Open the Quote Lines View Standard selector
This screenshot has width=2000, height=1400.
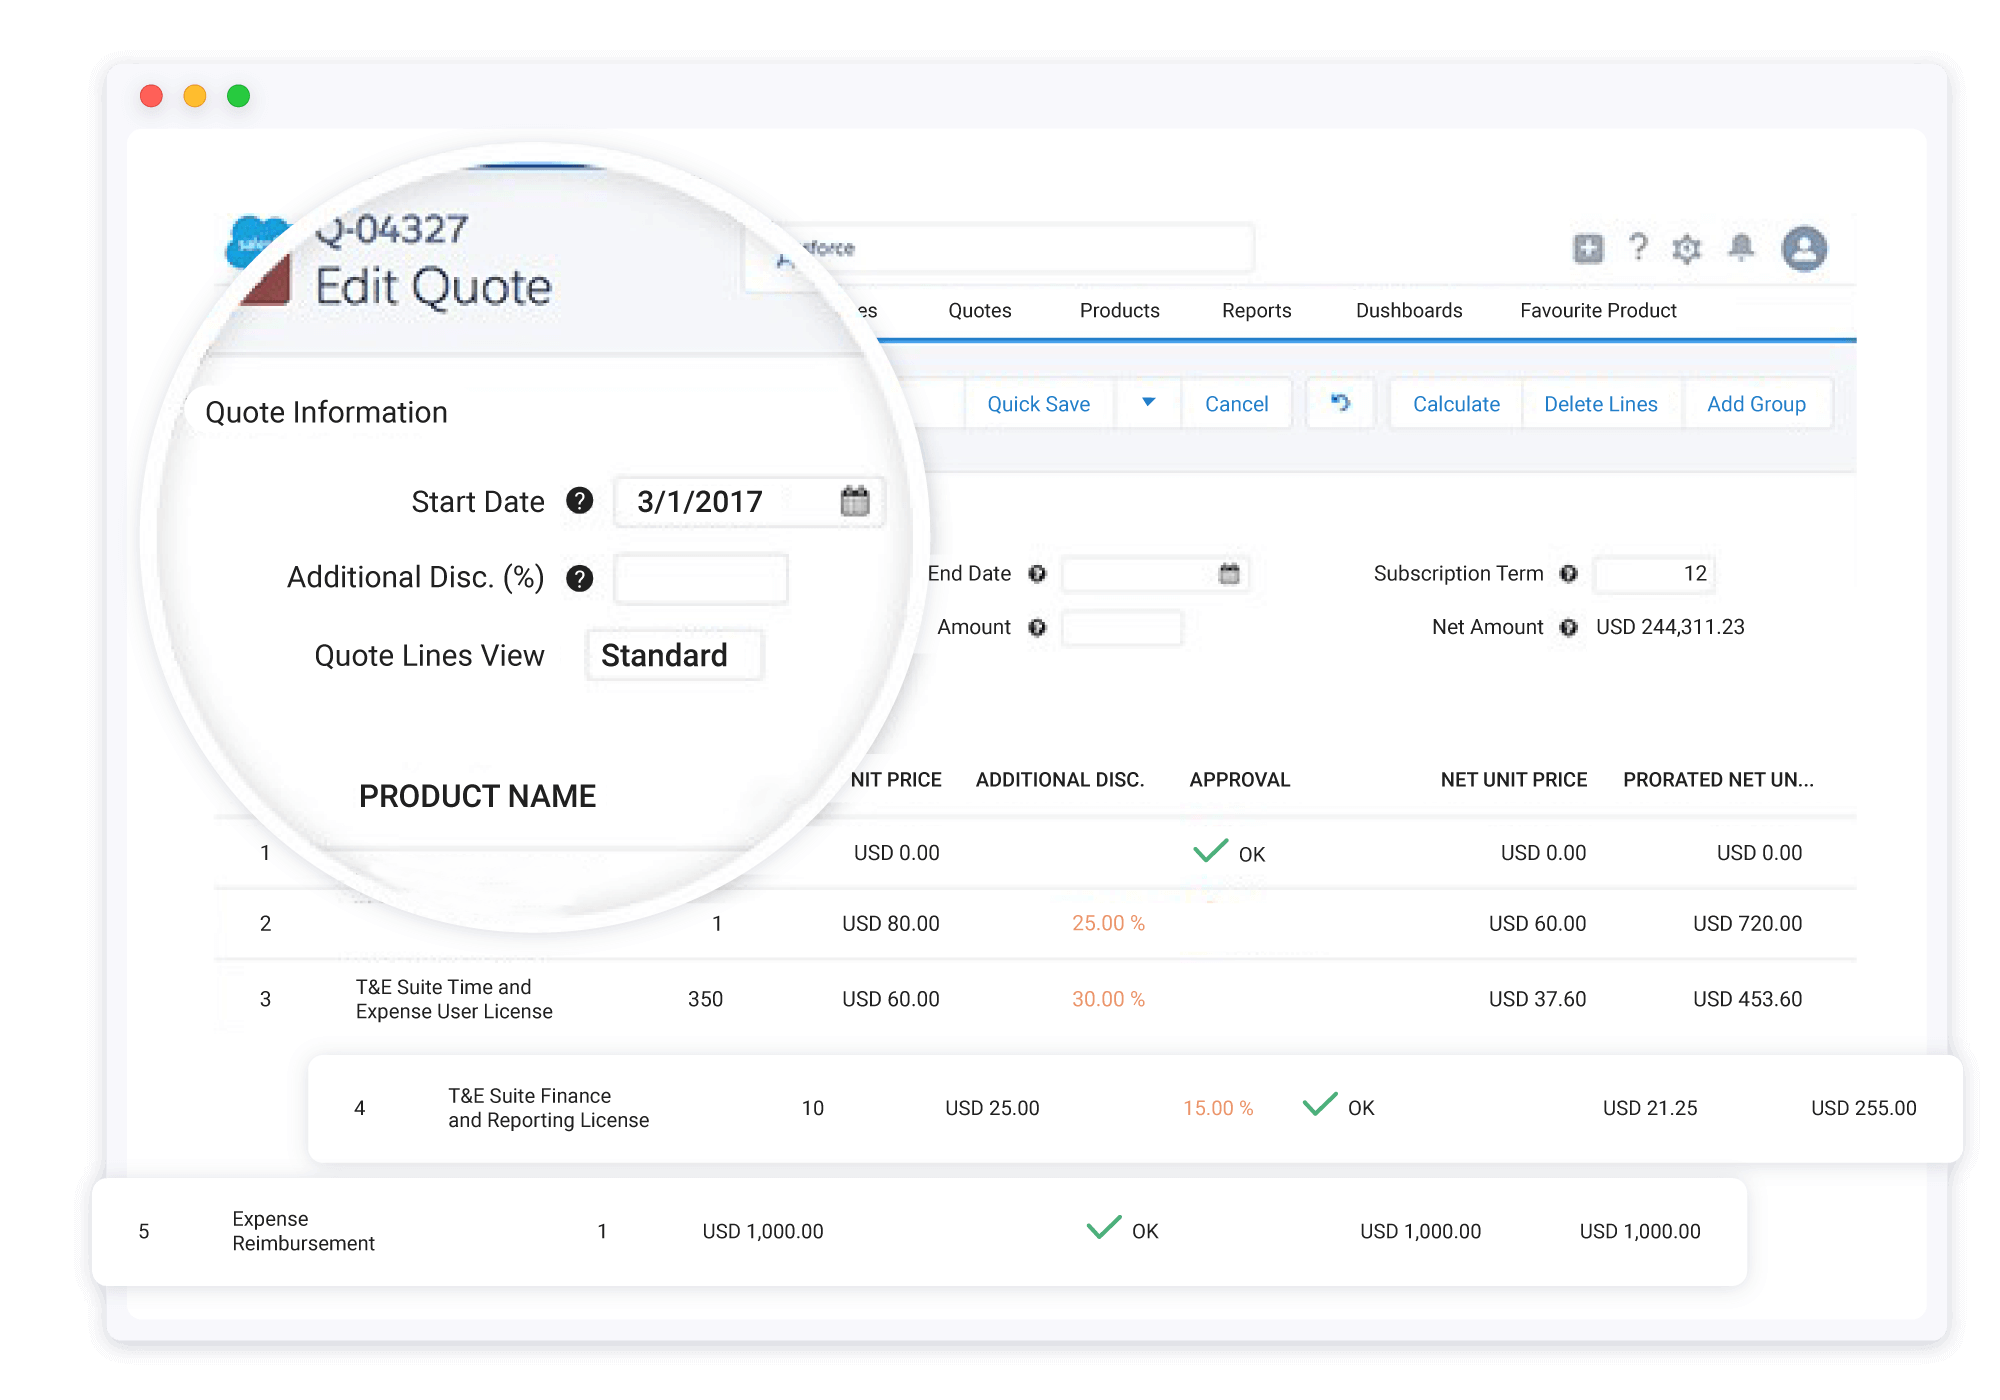[x=673, y=655]
